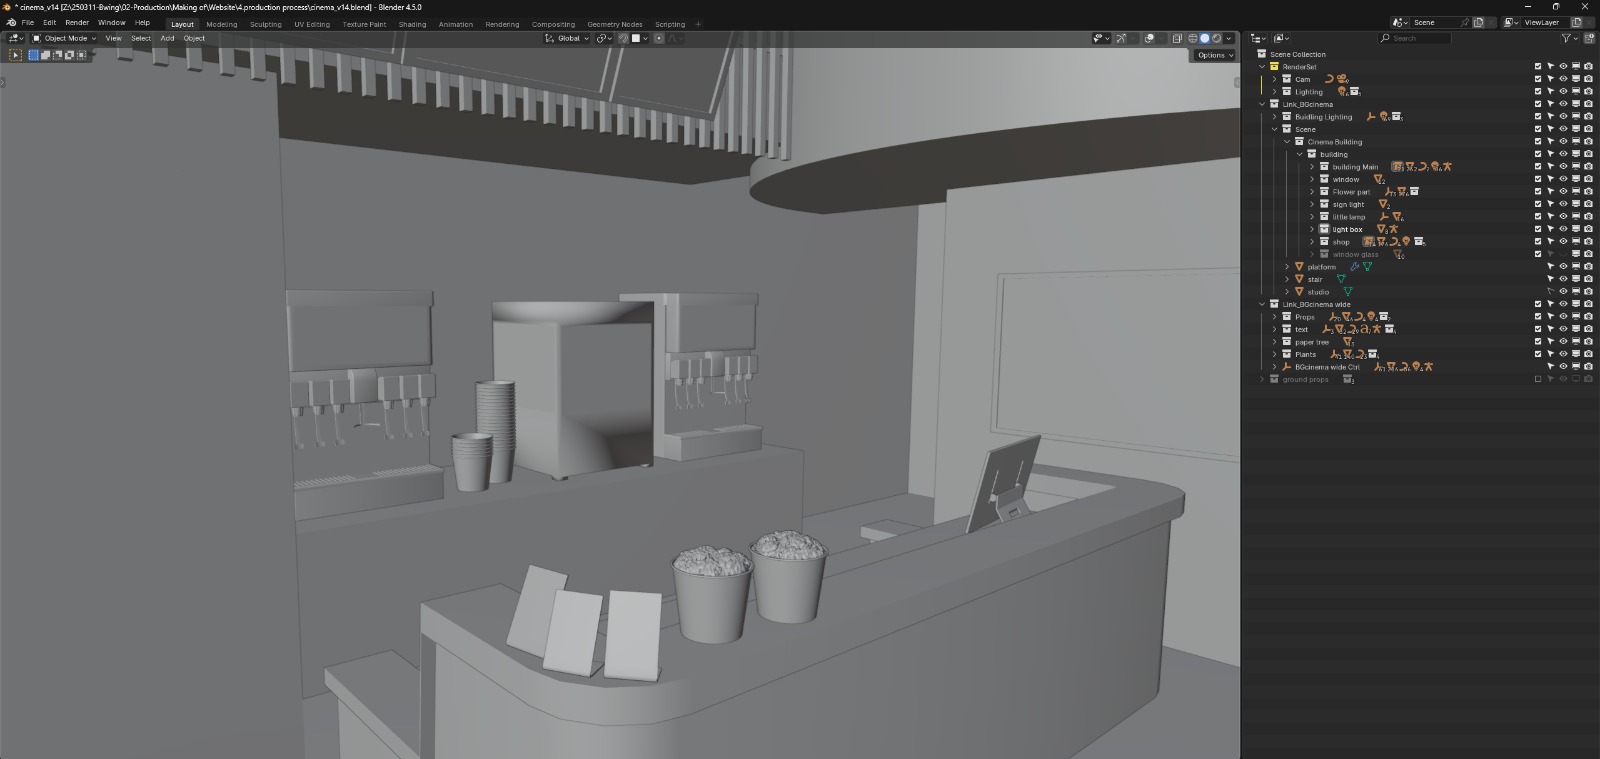Image resolution: width=1600 pixels, height=759 pixels.
Task: Open the outliner filter funnel
Action: click(x=1566, y=38)
